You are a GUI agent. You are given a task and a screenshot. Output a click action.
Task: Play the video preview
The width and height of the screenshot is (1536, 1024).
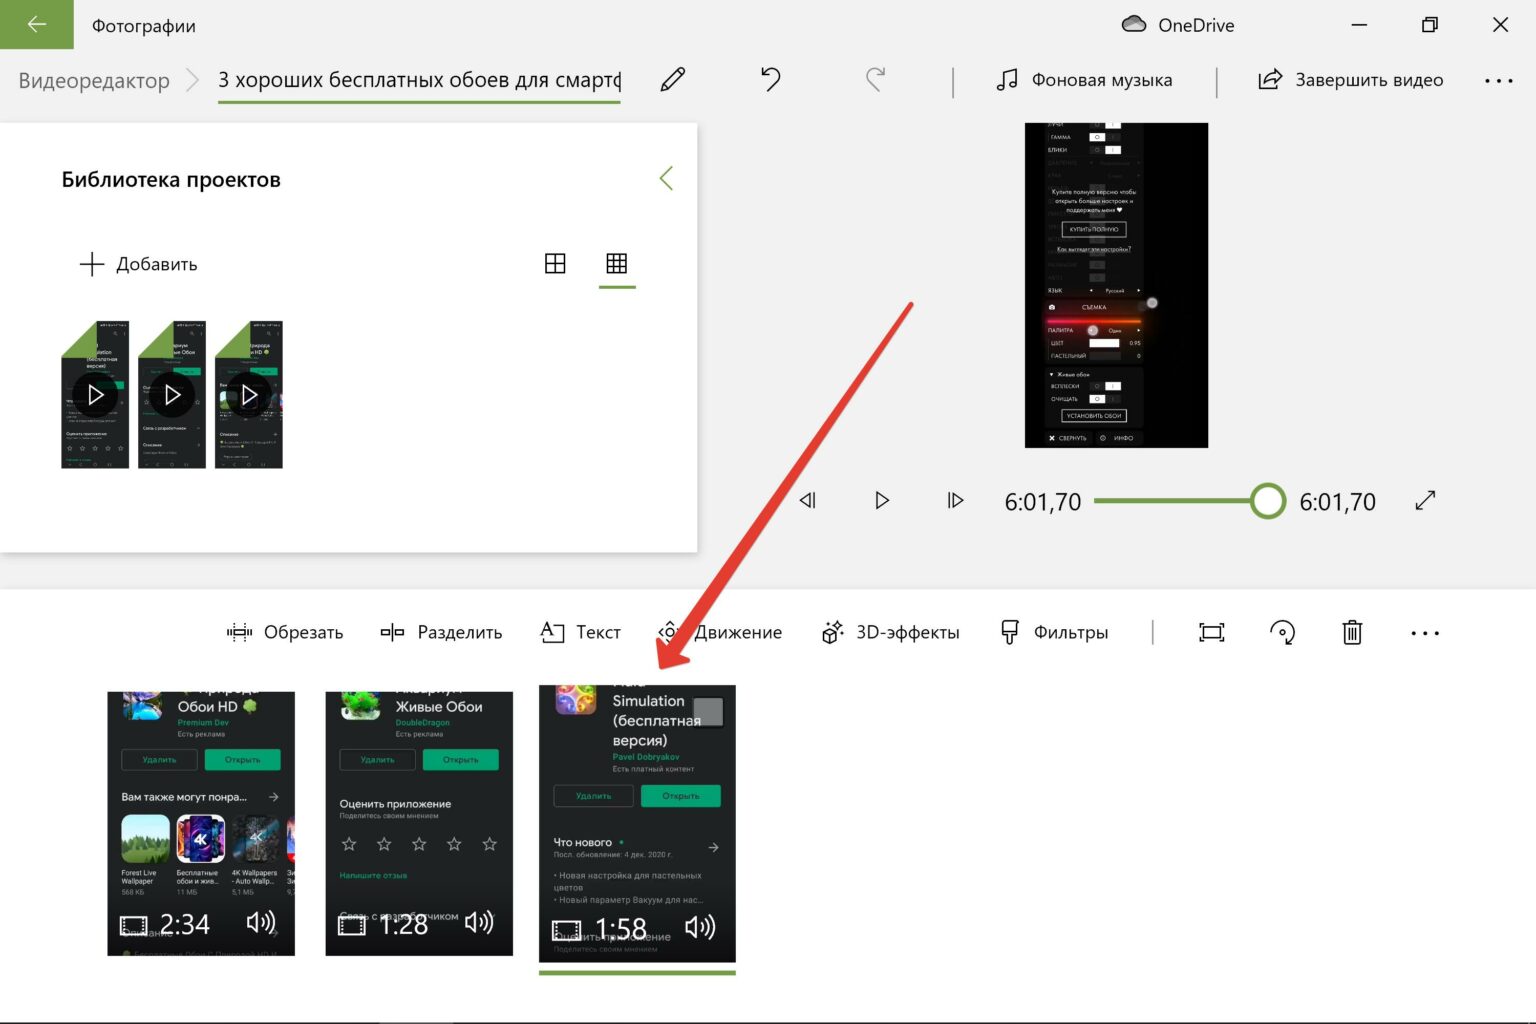click(881, 500)
